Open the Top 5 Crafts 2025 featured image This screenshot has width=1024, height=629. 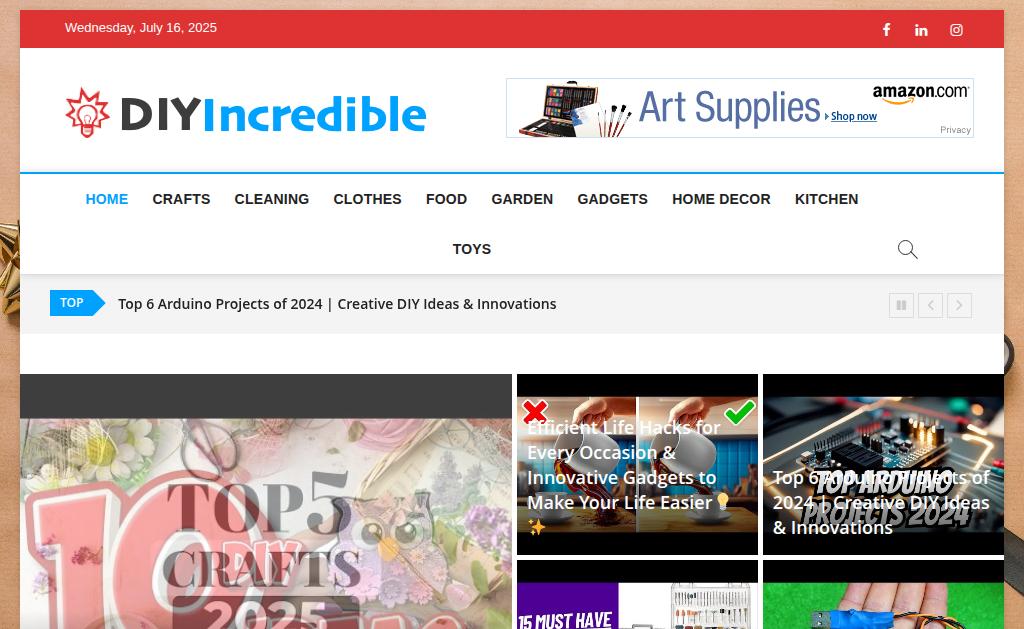[266, 502]
